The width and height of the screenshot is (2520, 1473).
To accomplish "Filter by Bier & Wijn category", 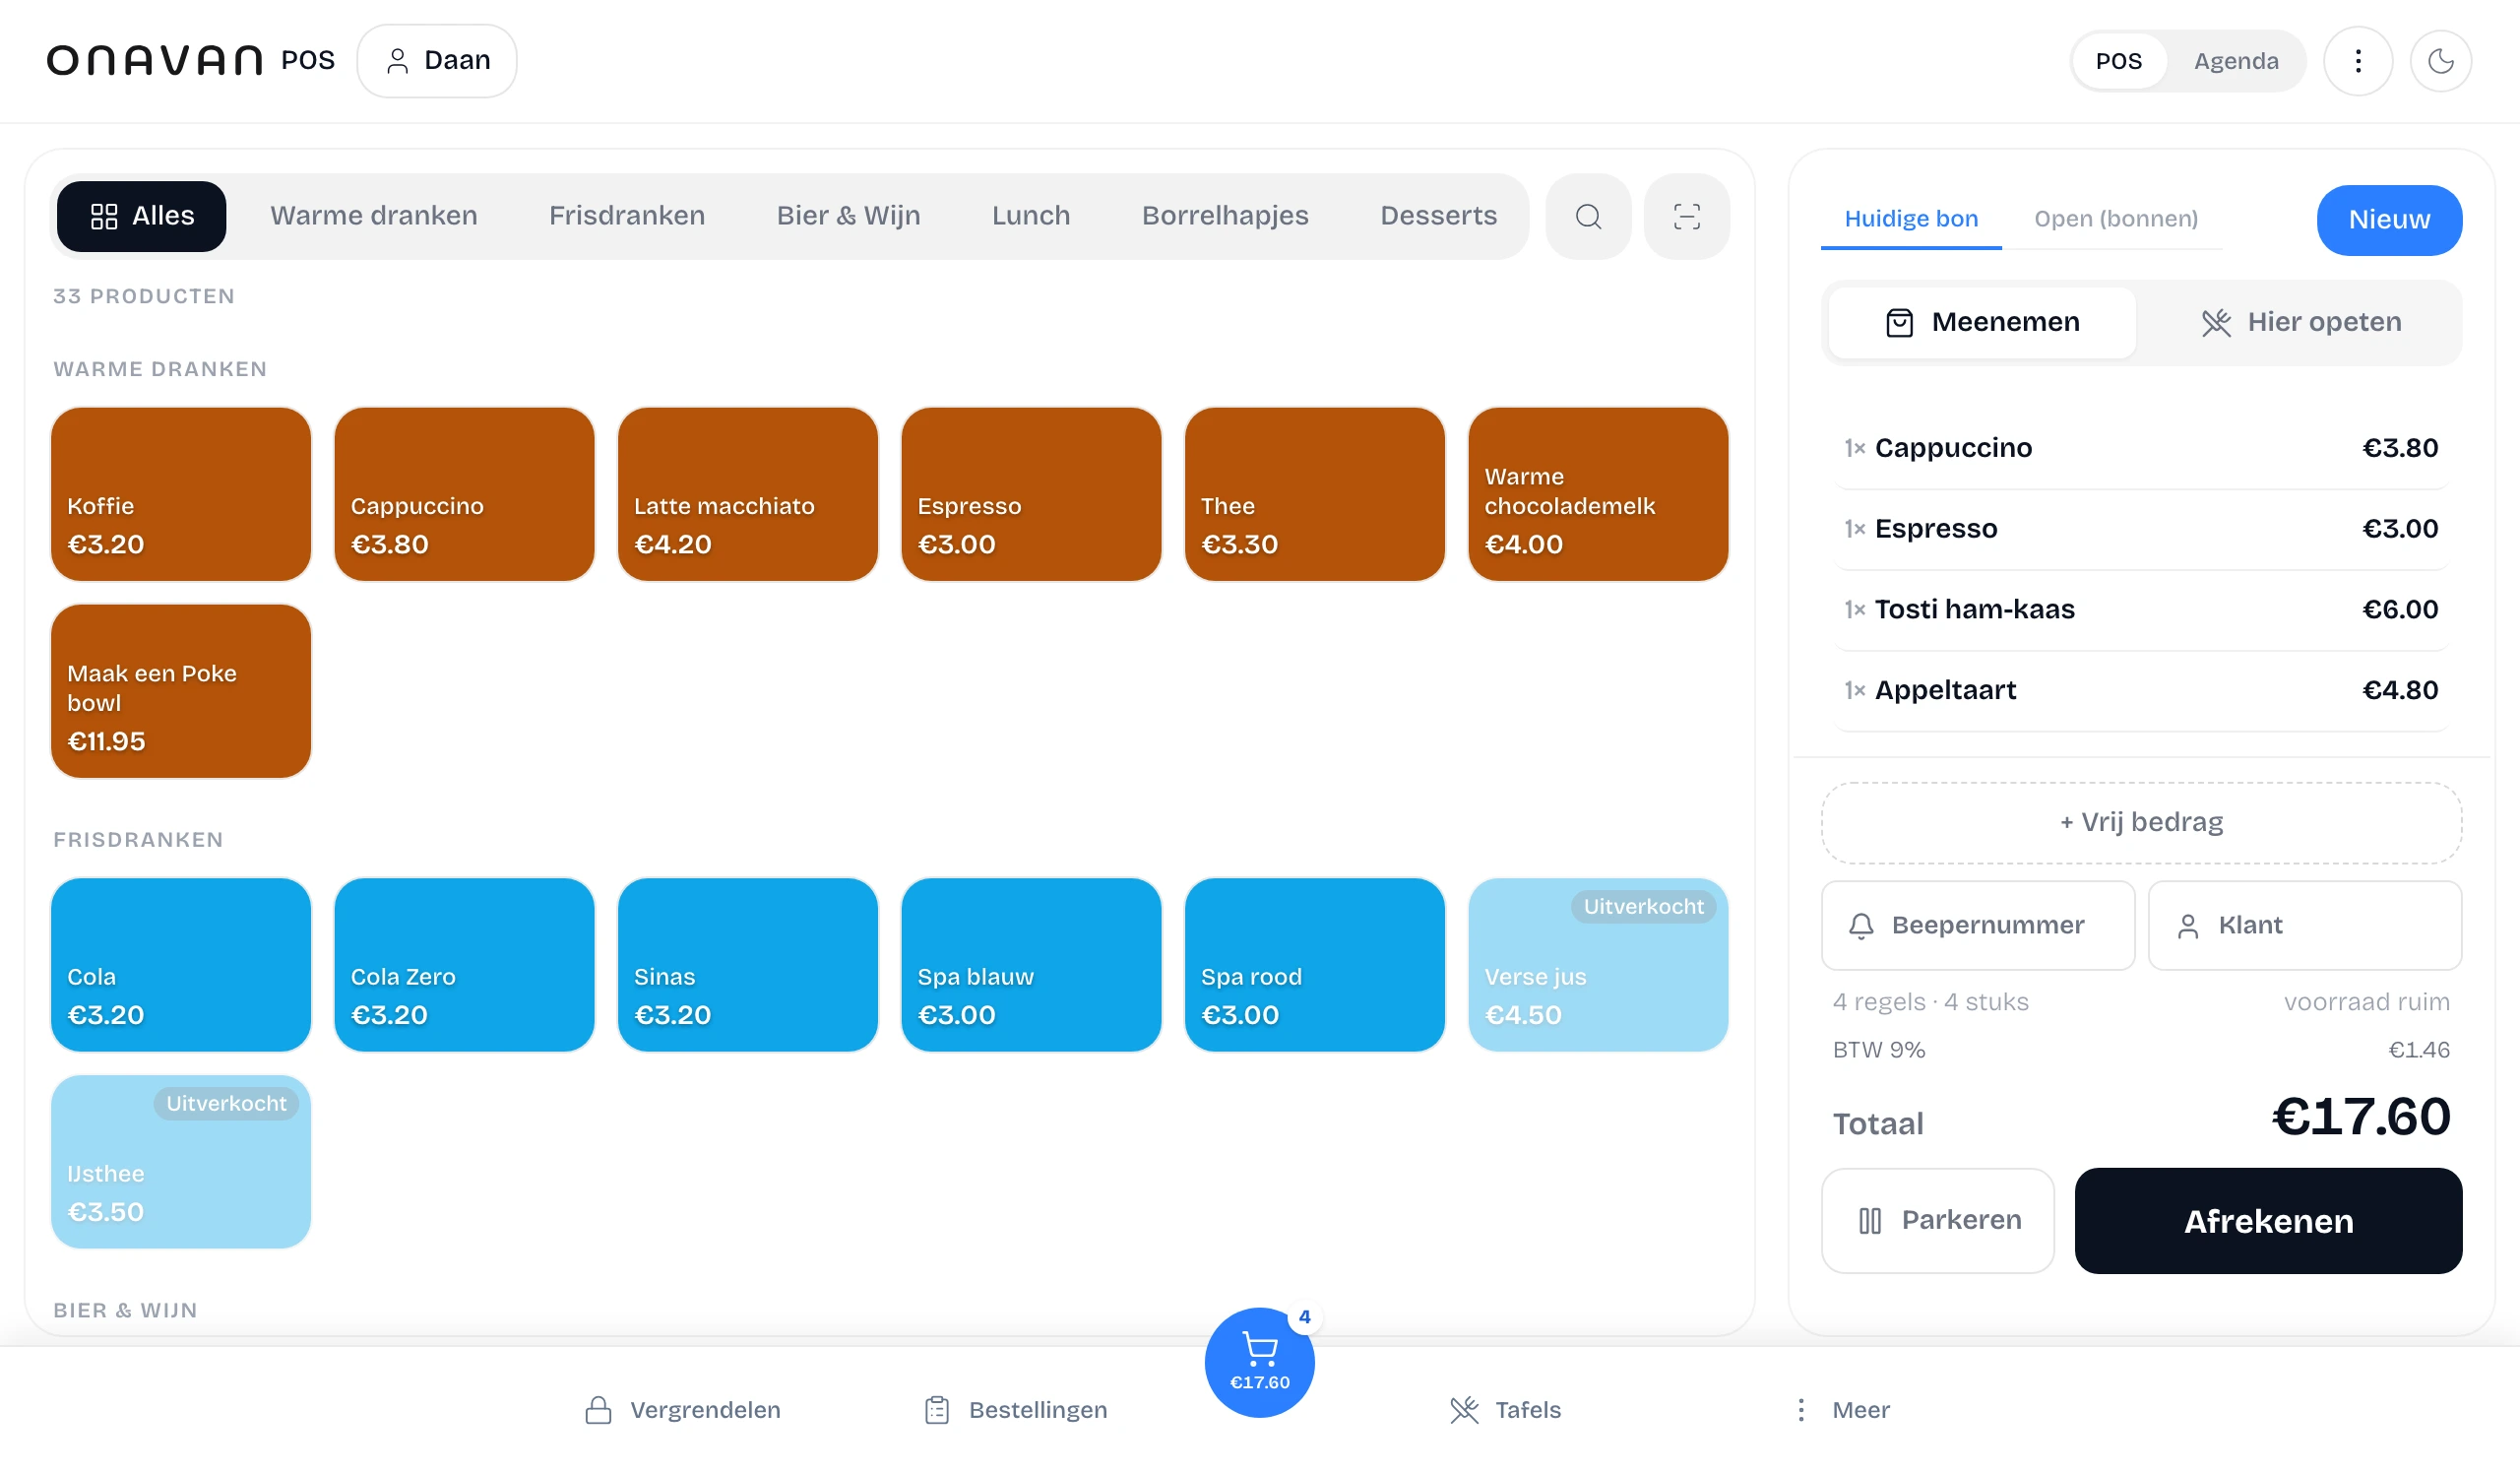I will [x=848, y=216].
